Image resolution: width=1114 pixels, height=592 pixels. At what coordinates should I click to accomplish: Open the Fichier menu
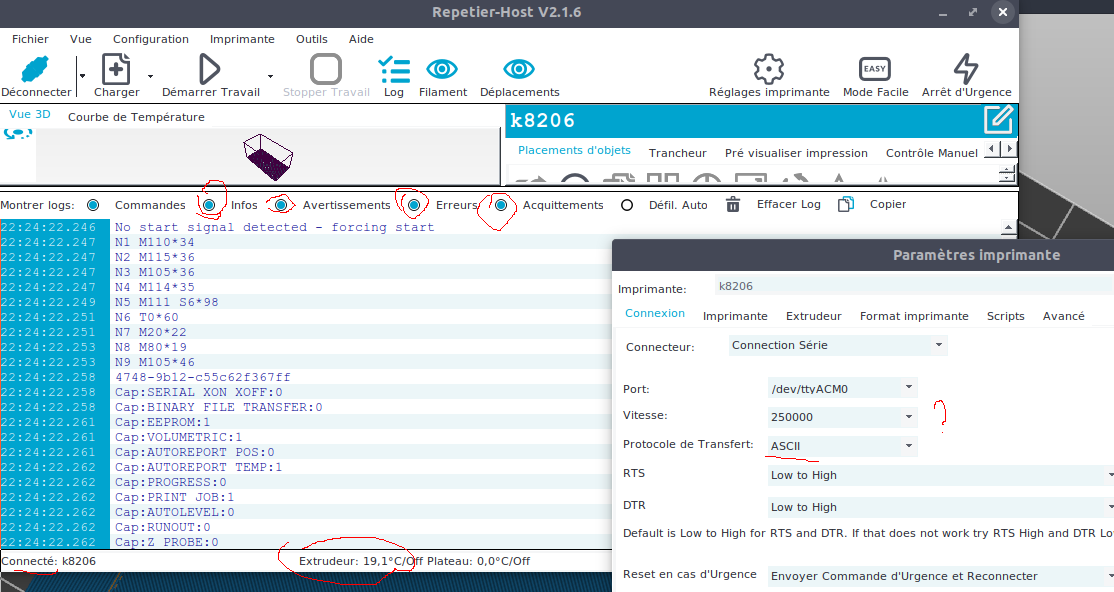tap(30, 39)
